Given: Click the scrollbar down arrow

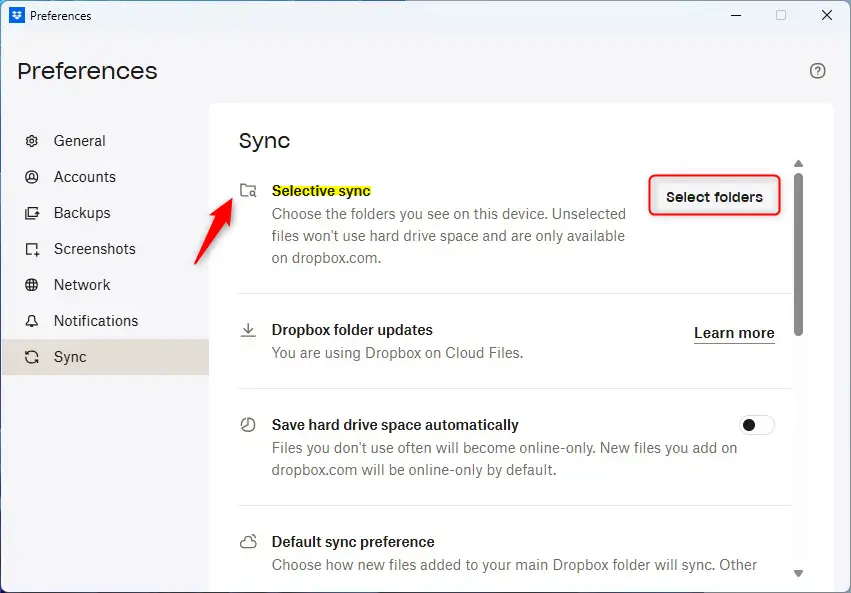Looking at the screenshot, I should tap(798, 573).
